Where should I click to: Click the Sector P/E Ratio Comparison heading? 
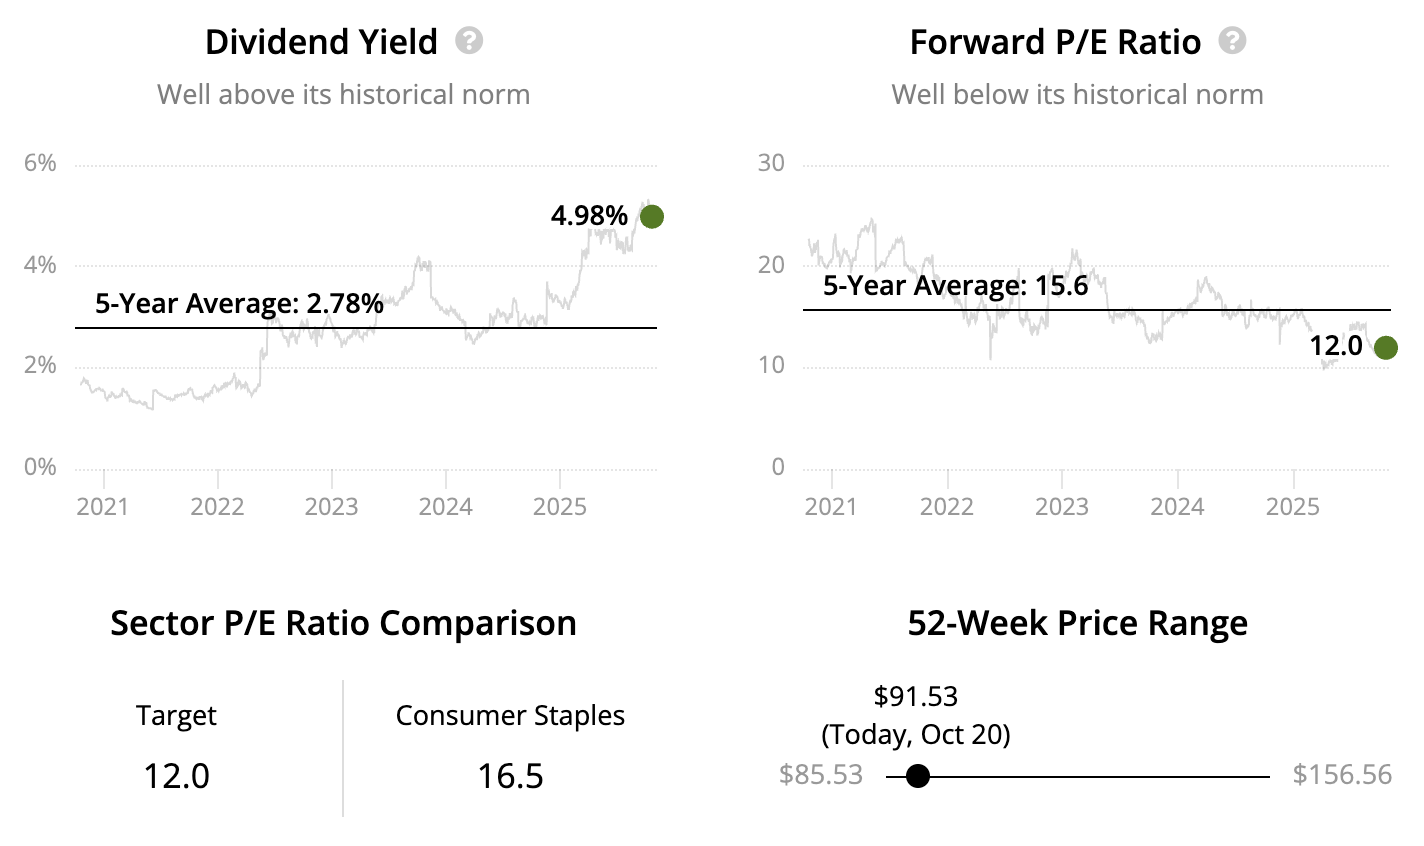[343, 623]
